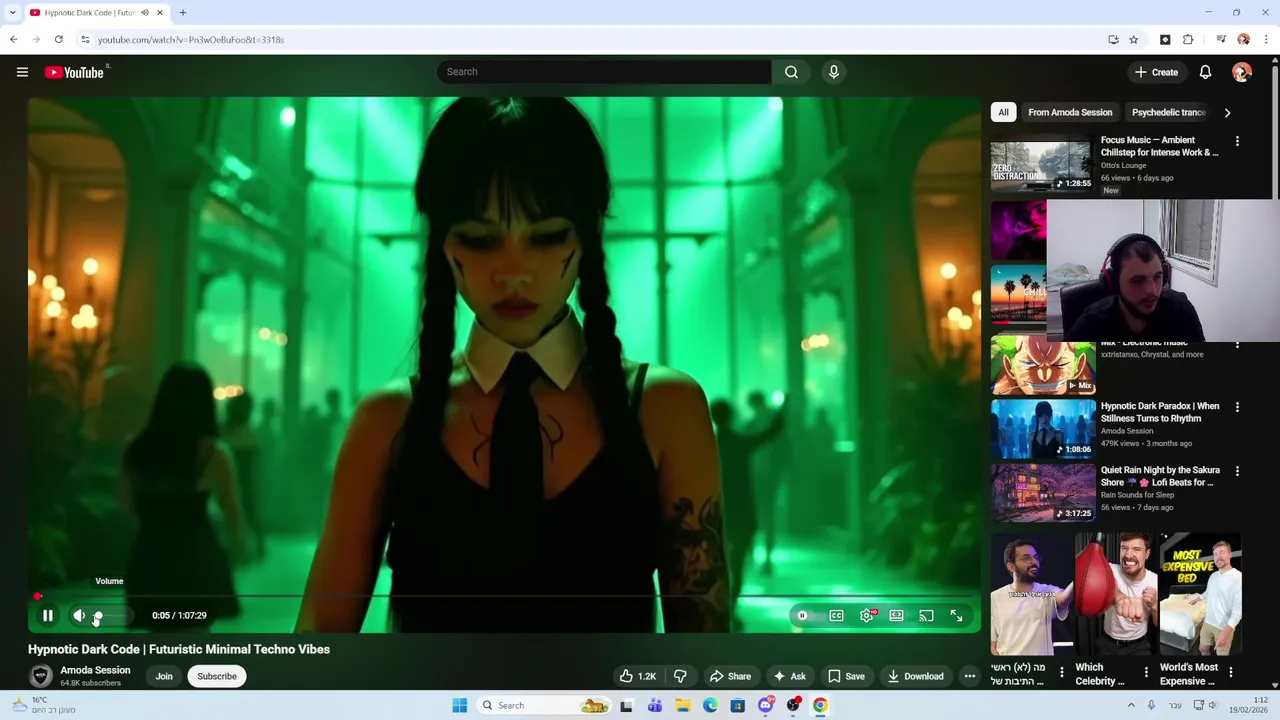Open Quiet Rain Night Sakura thumbnail
This screenshot has height=720, width=1280.
[x=1043, y=493]
